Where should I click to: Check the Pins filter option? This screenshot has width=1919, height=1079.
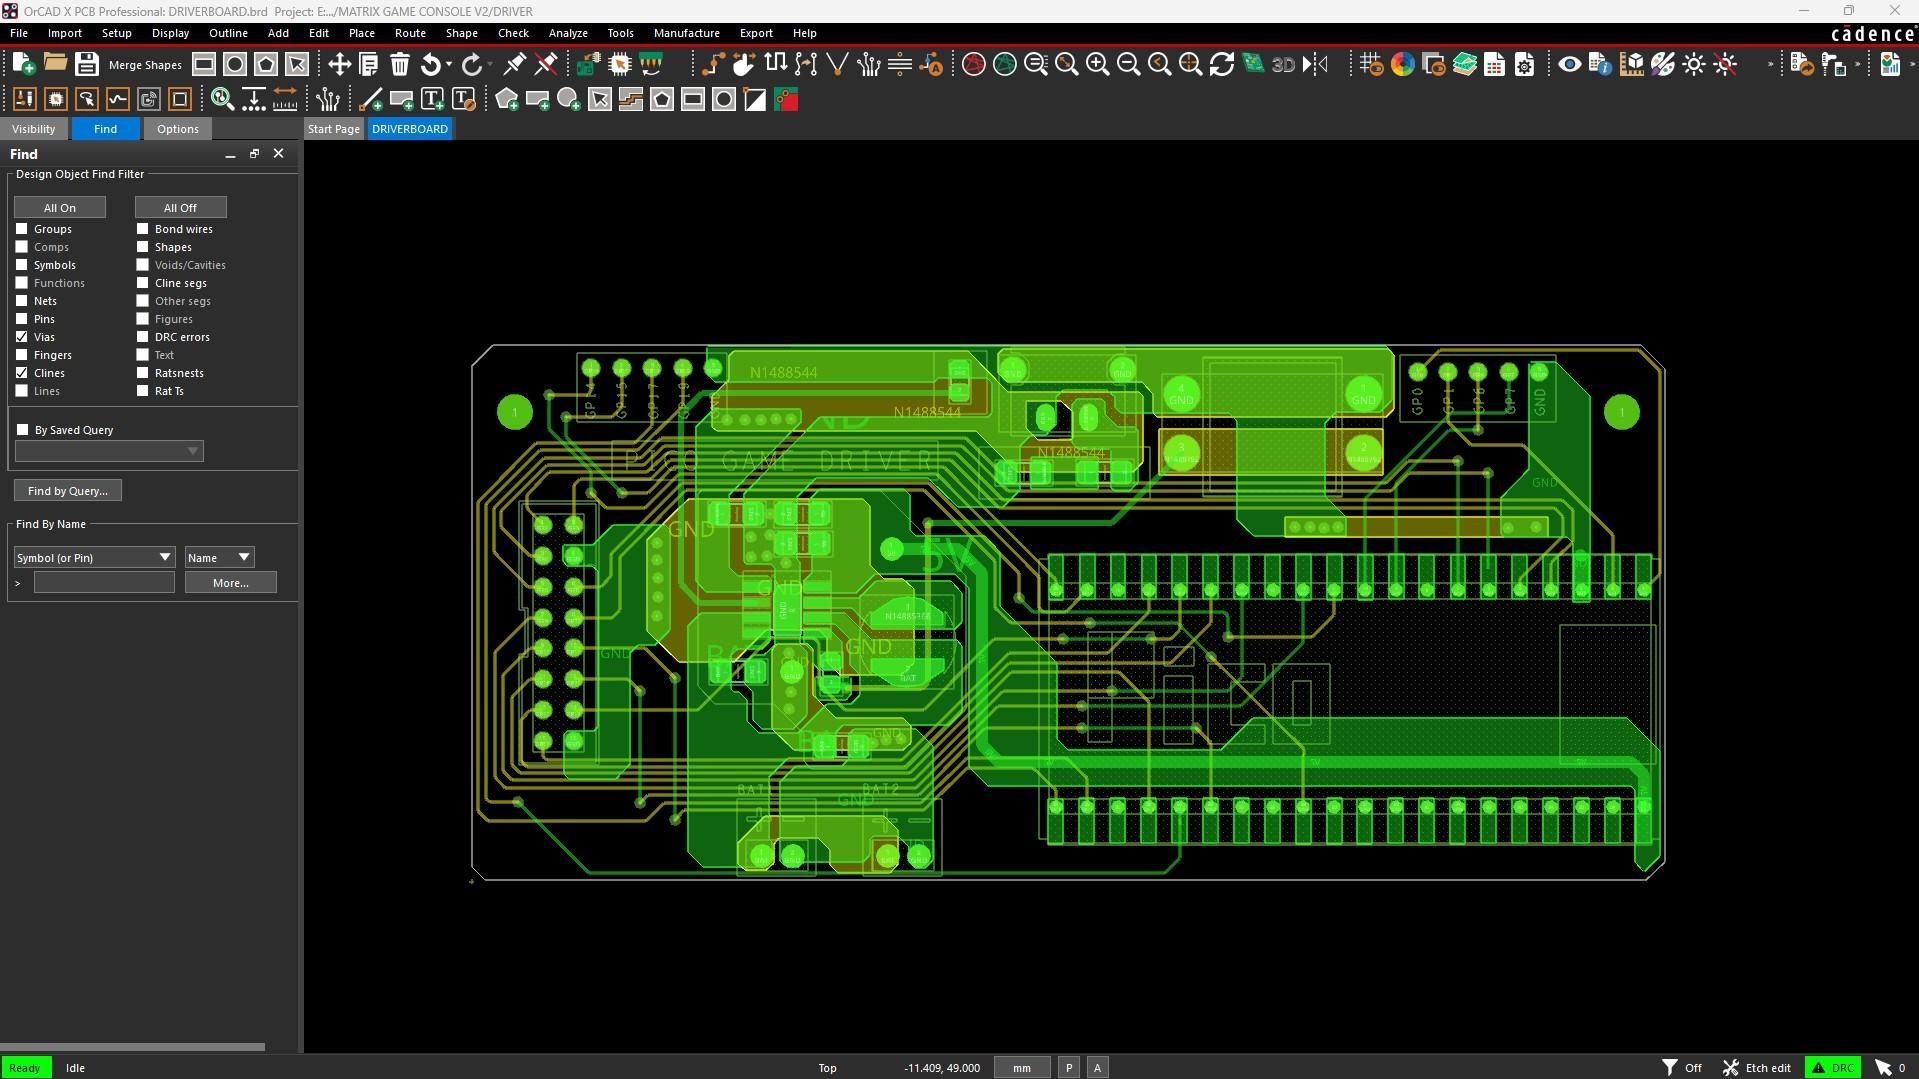[22, 319]
